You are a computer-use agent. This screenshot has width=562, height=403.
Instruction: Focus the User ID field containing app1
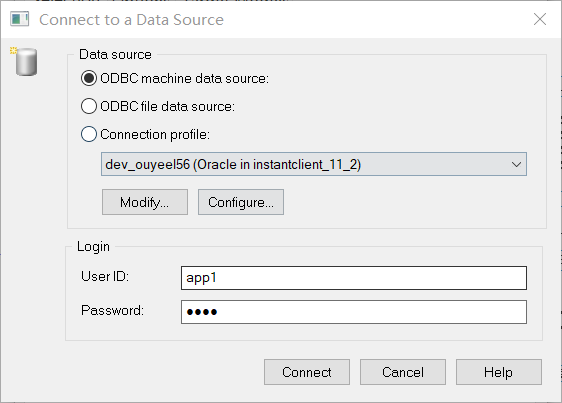354,278
